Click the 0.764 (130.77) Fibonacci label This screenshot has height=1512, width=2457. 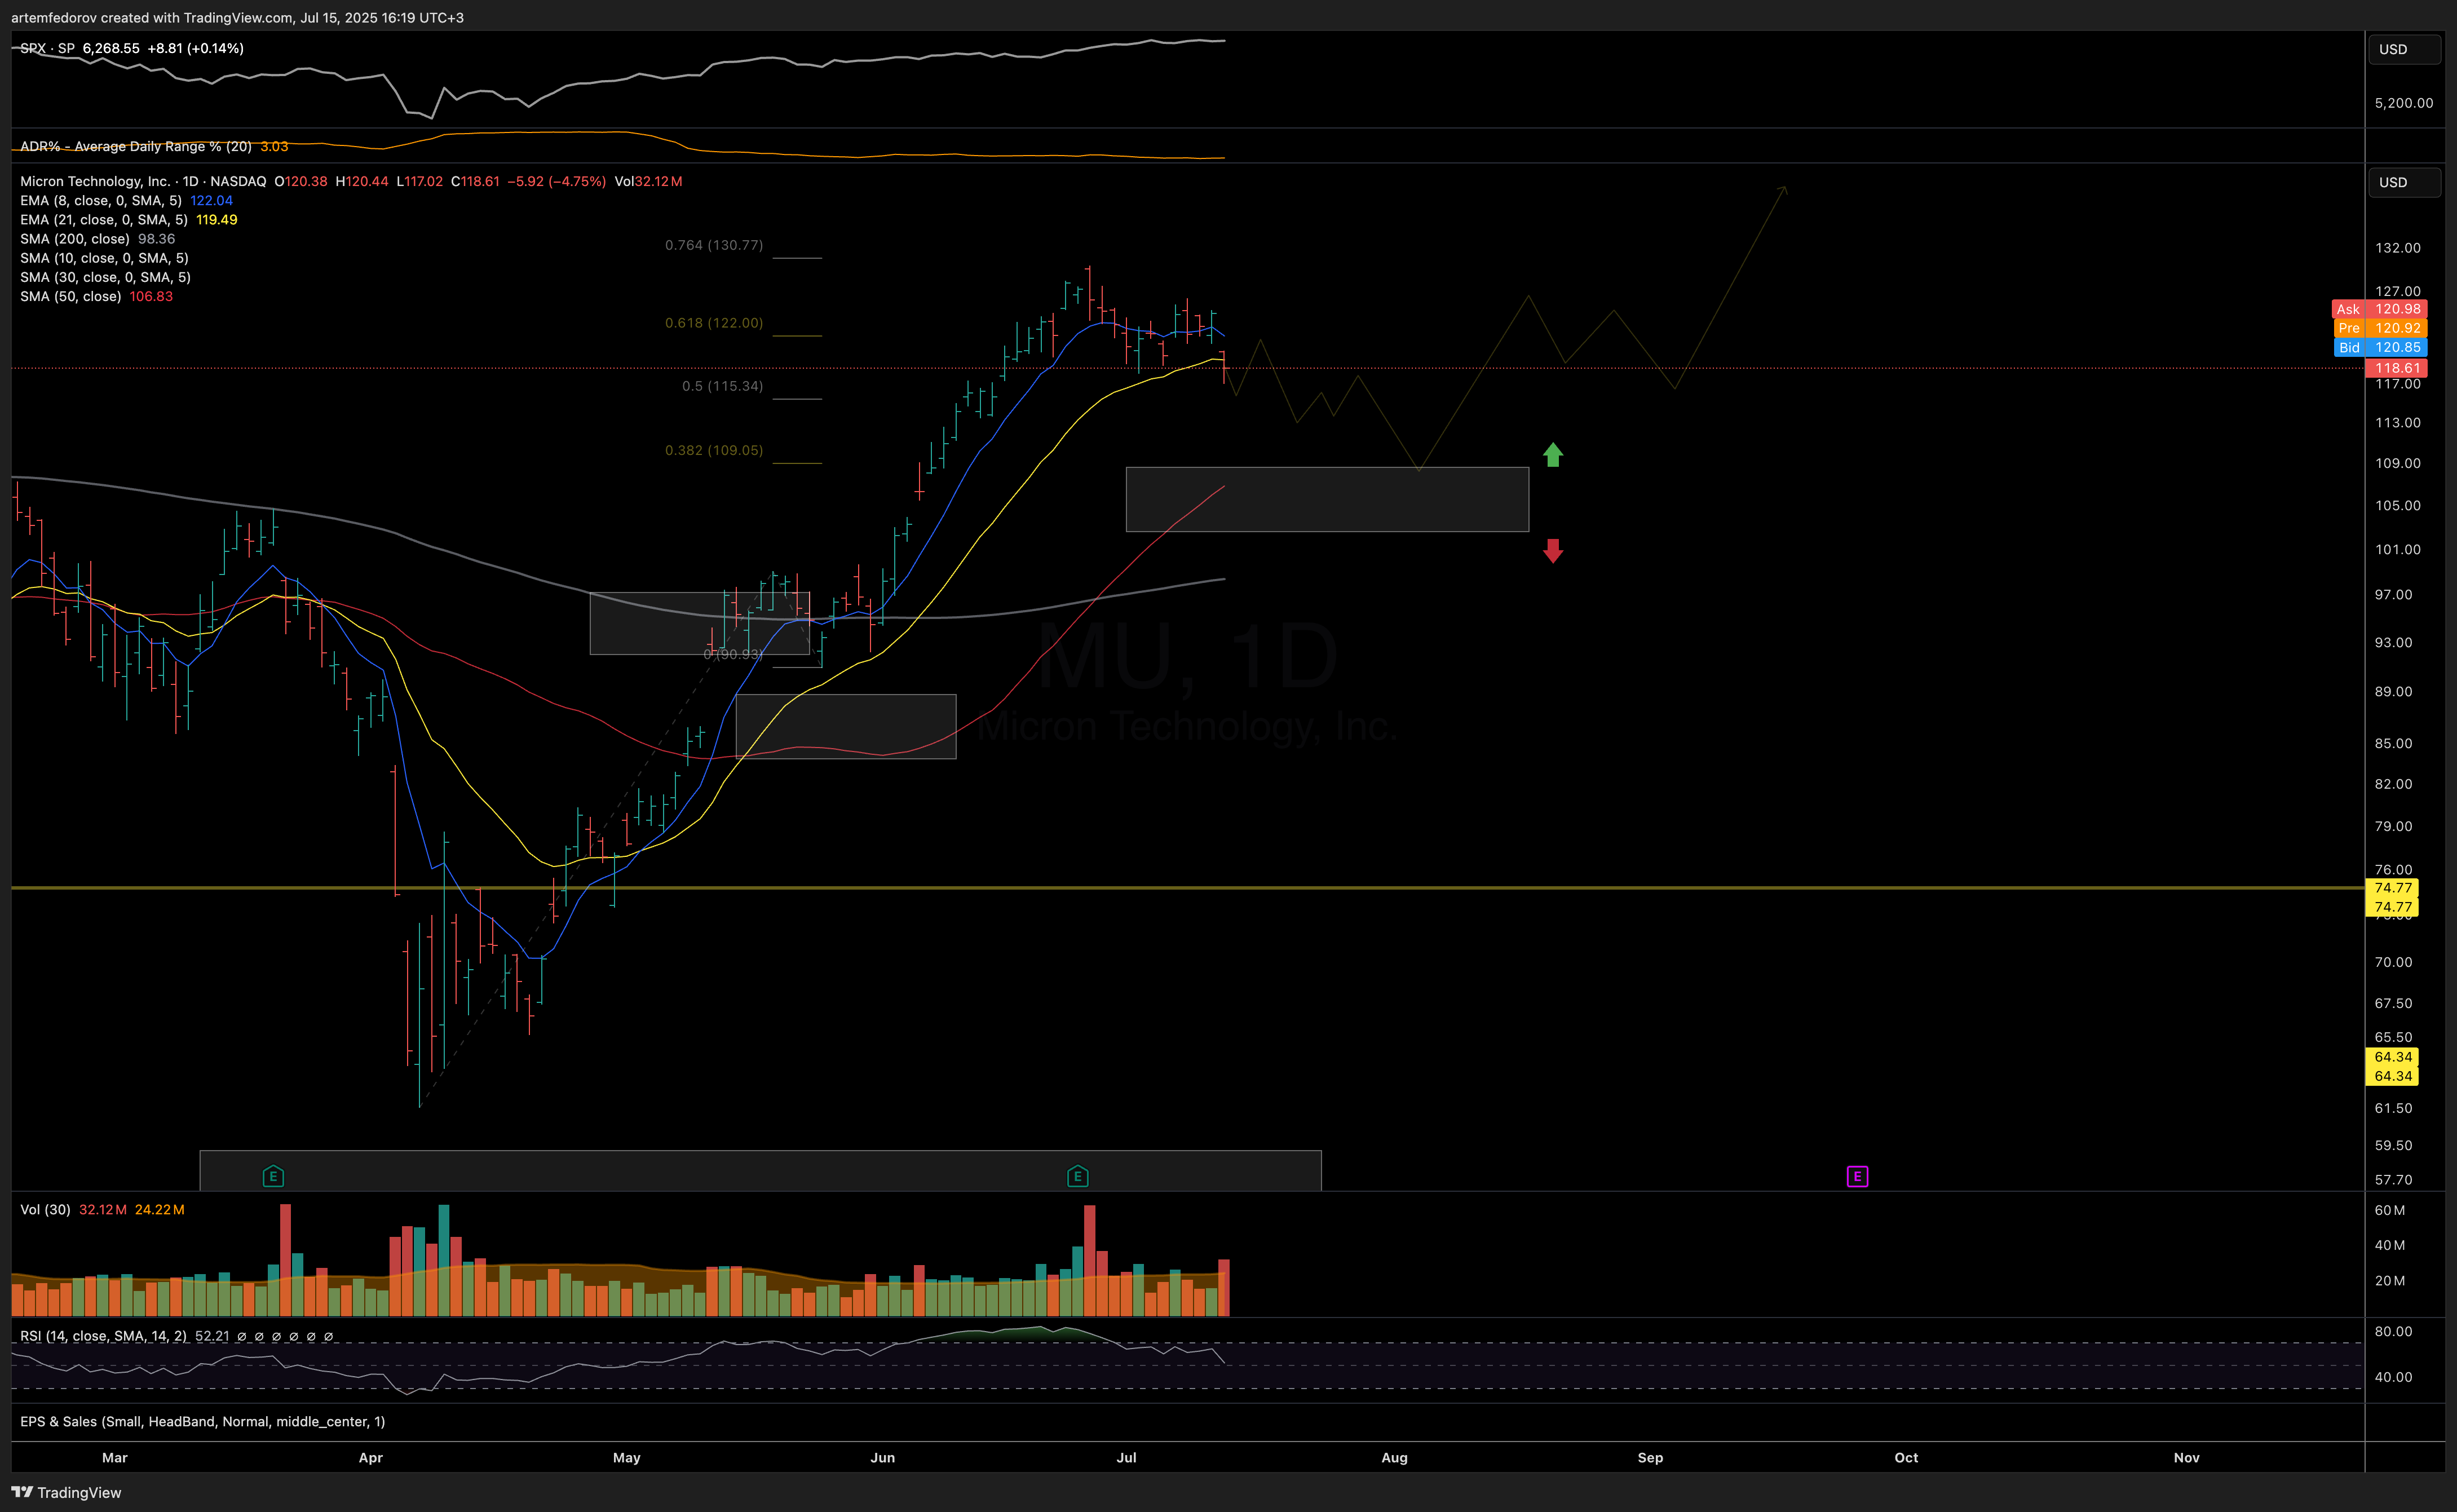point(714,245)
